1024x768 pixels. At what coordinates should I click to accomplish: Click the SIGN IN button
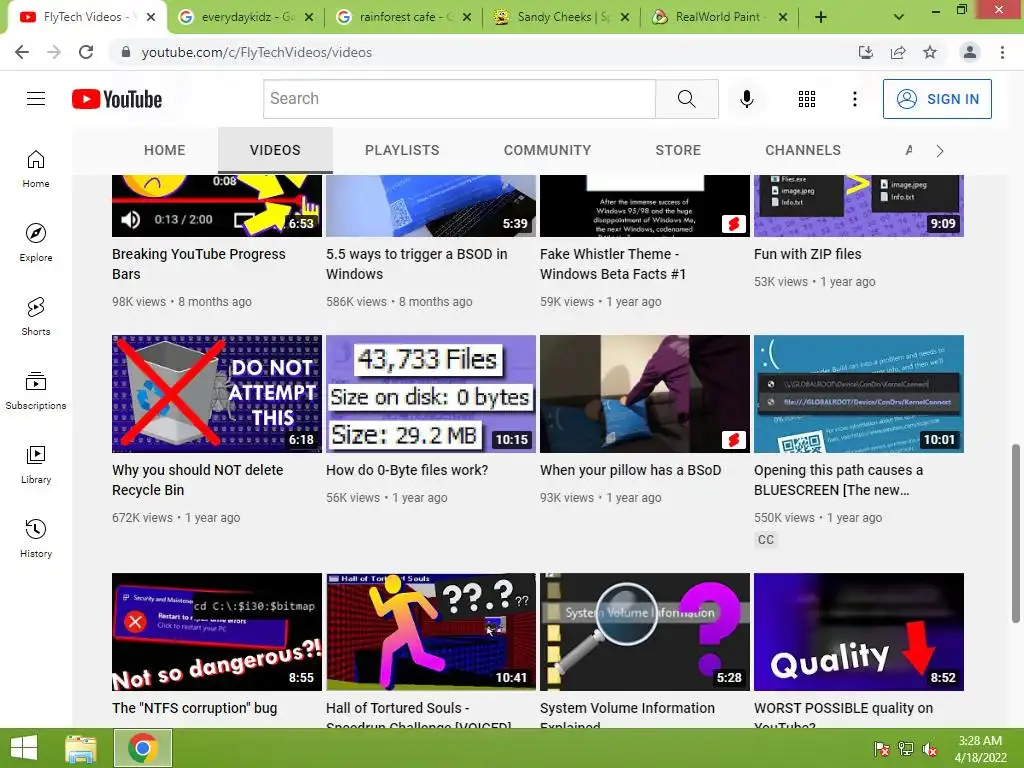point(936,99)
